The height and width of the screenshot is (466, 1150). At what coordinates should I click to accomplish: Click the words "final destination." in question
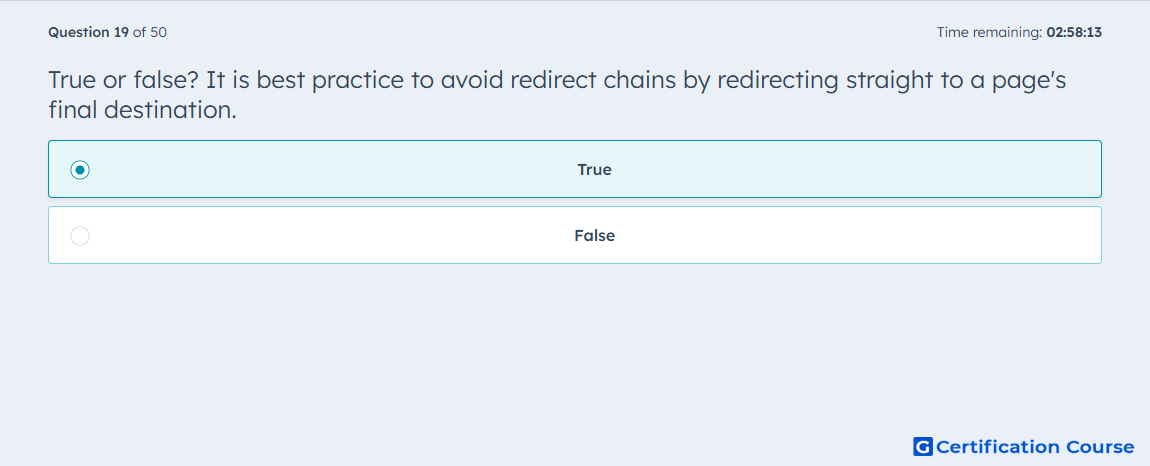click(143, 110)
